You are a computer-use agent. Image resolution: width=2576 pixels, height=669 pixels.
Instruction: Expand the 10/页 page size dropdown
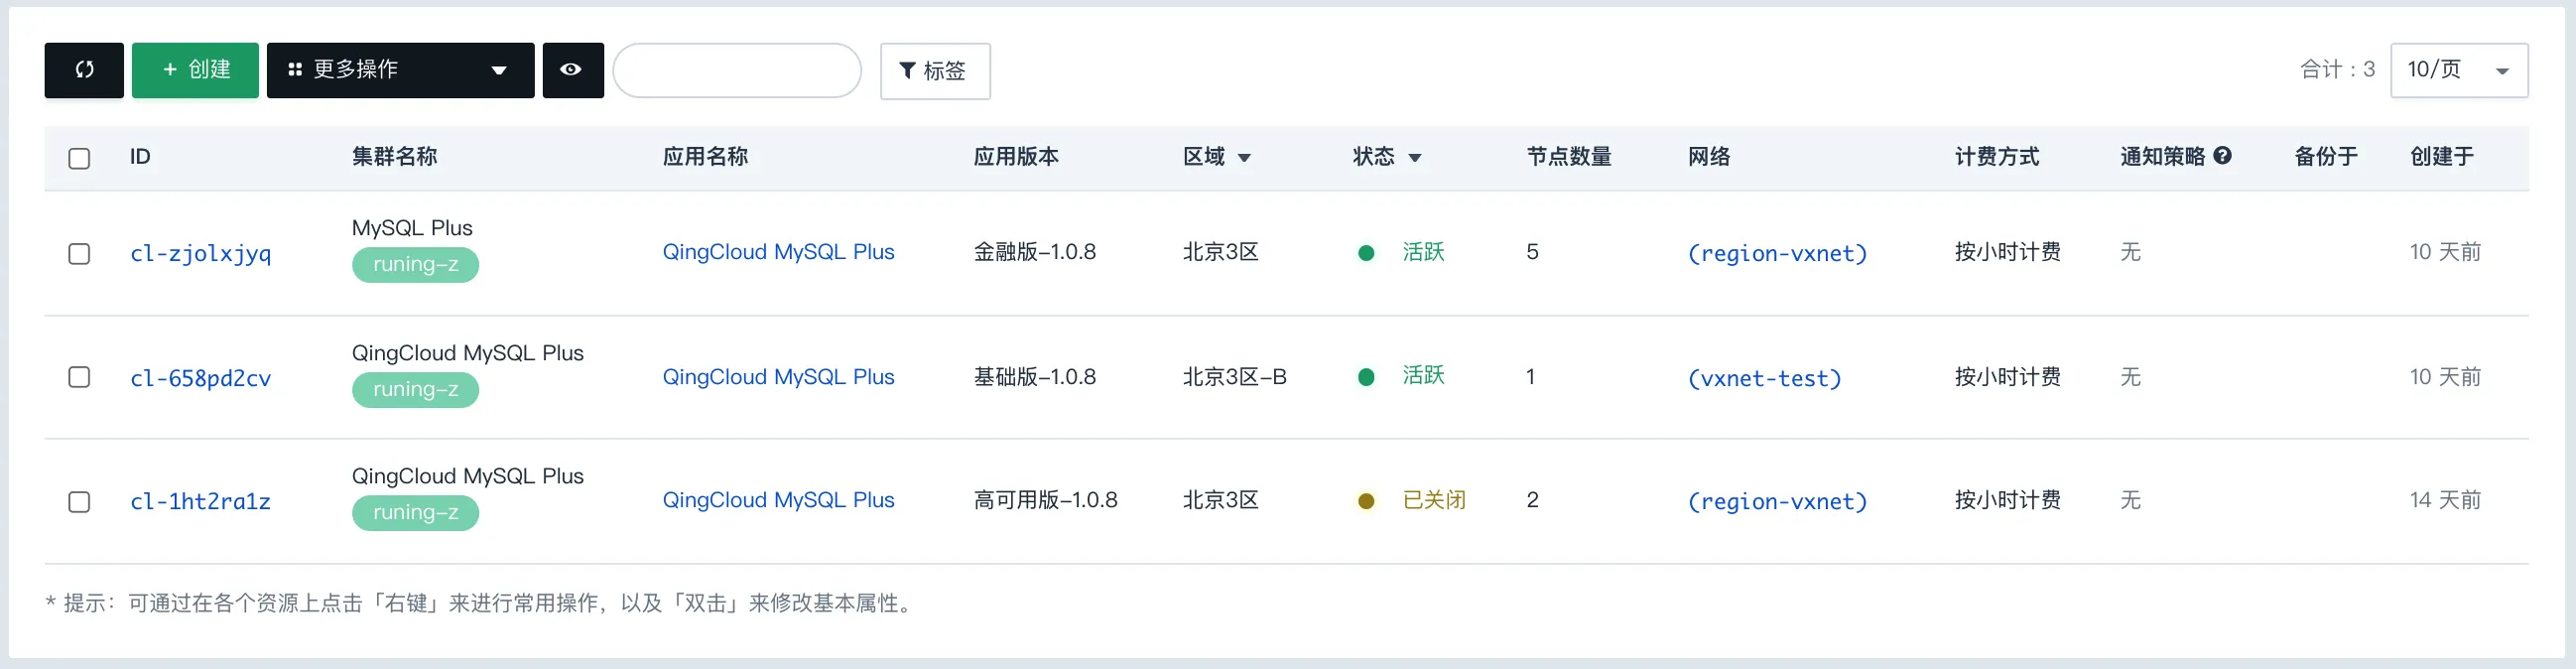tap(2459, 70)
